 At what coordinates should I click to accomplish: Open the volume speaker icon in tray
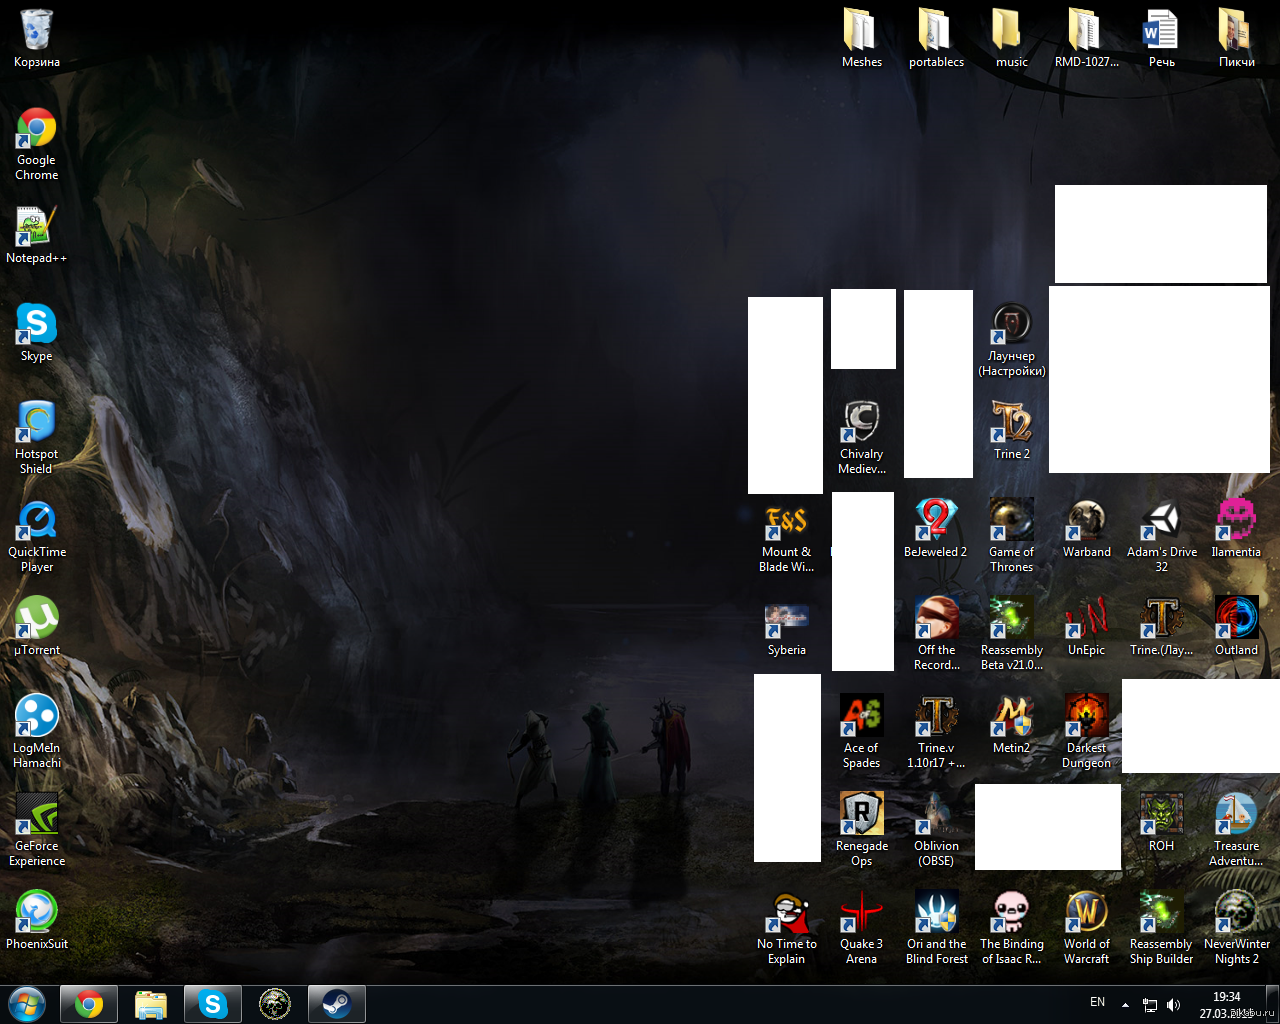click(1173, 1005)
